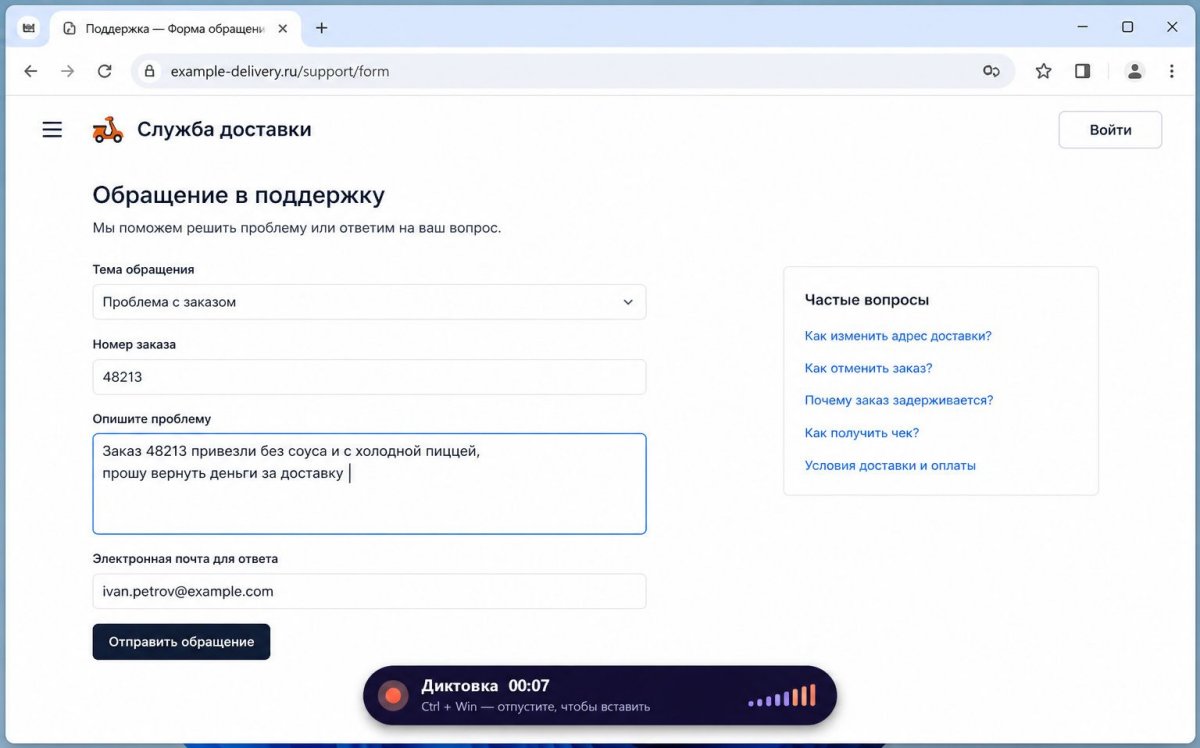This screenshot has width=1200, height=748.
Task: Click the Служба доставки site title
Action: [224, 130]
